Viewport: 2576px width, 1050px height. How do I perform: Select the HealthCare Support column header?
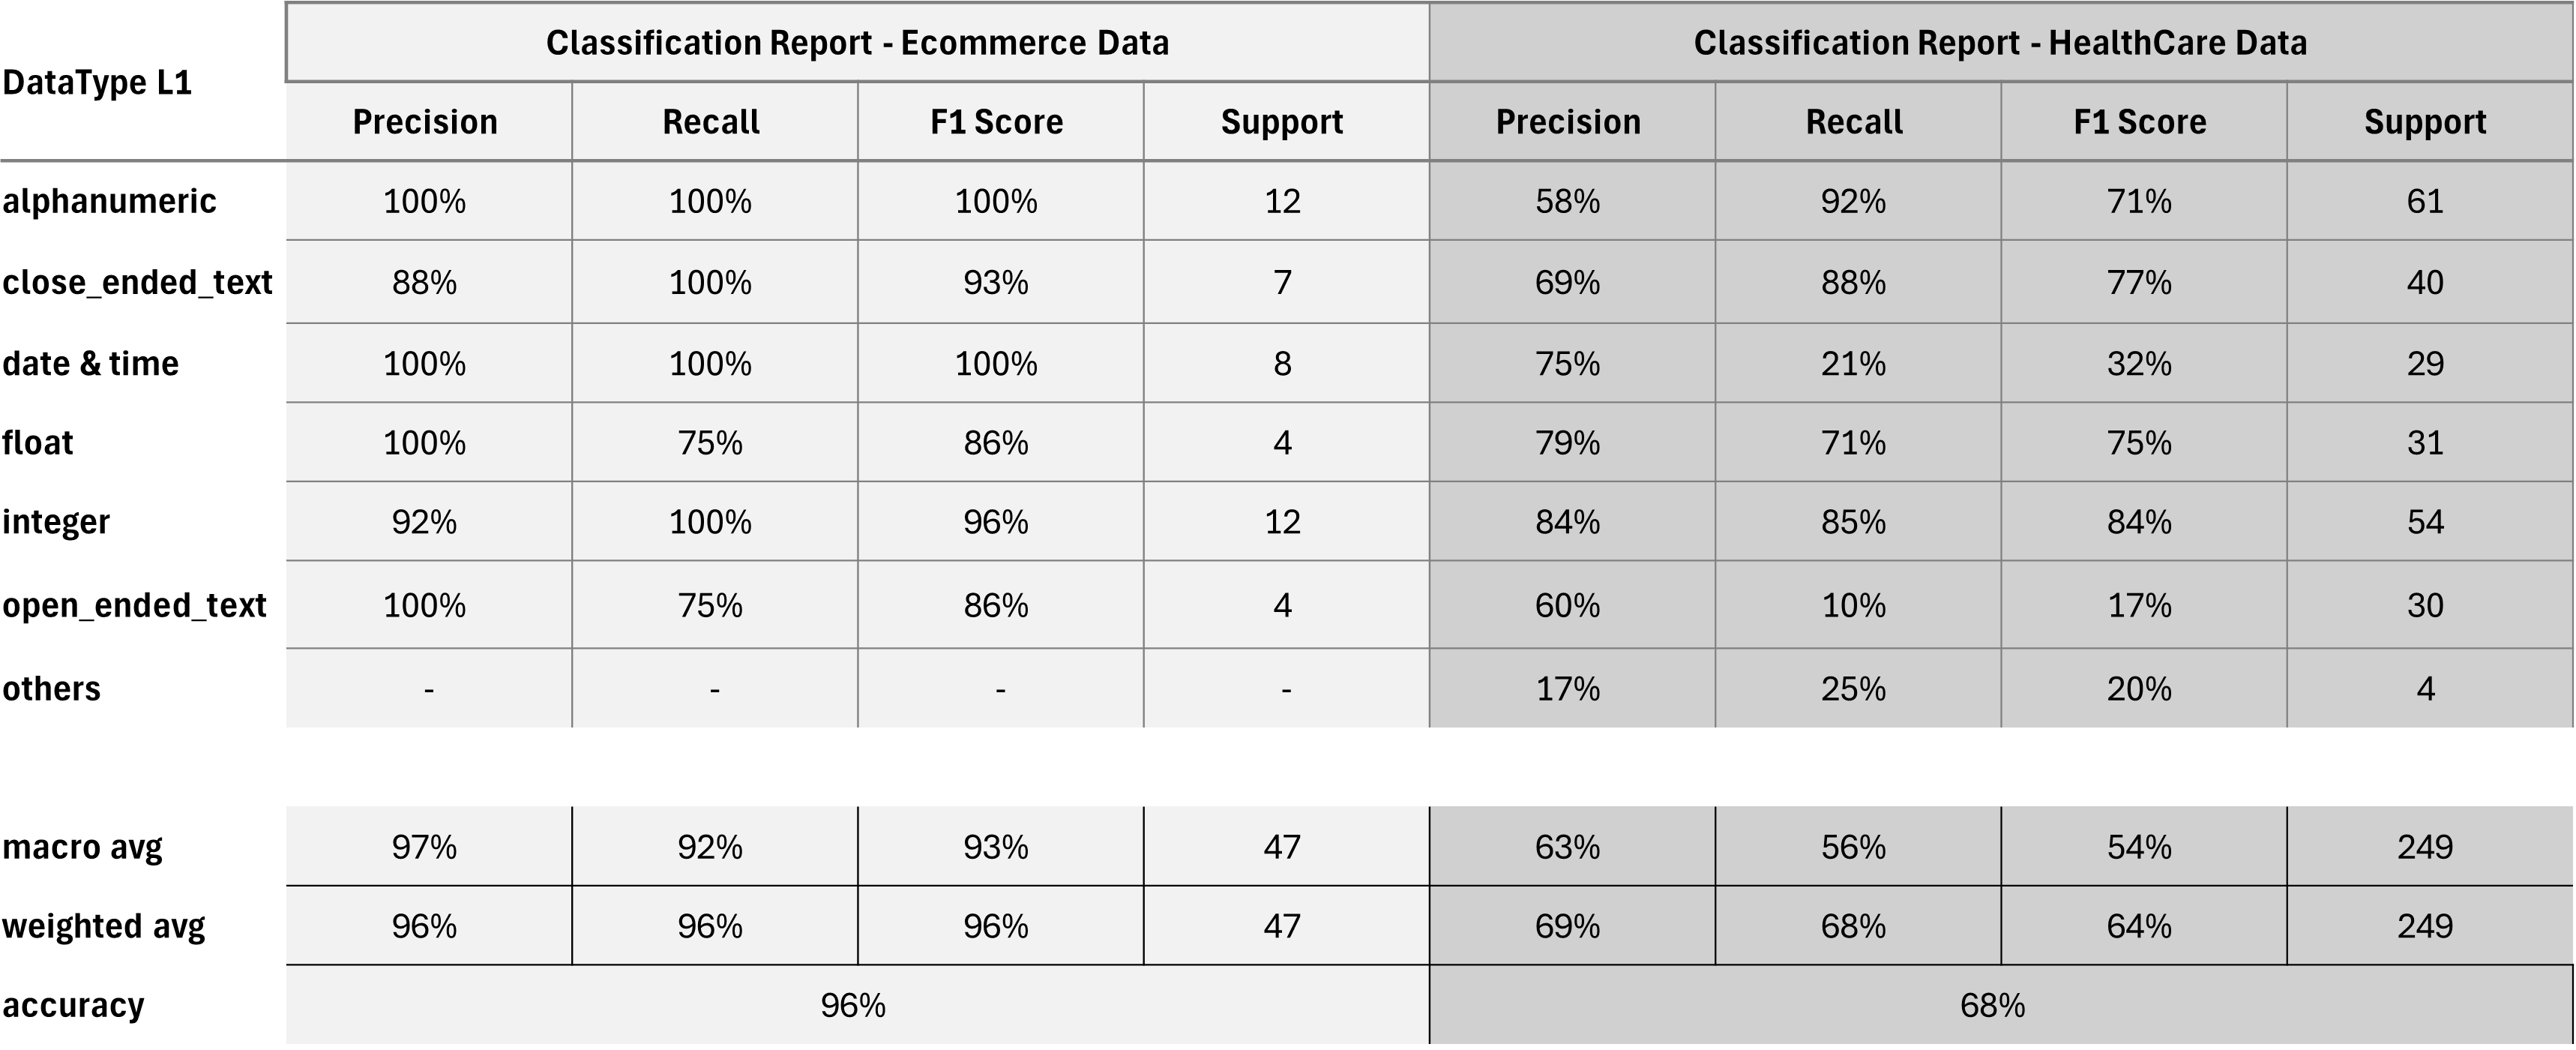point(2425,122)
